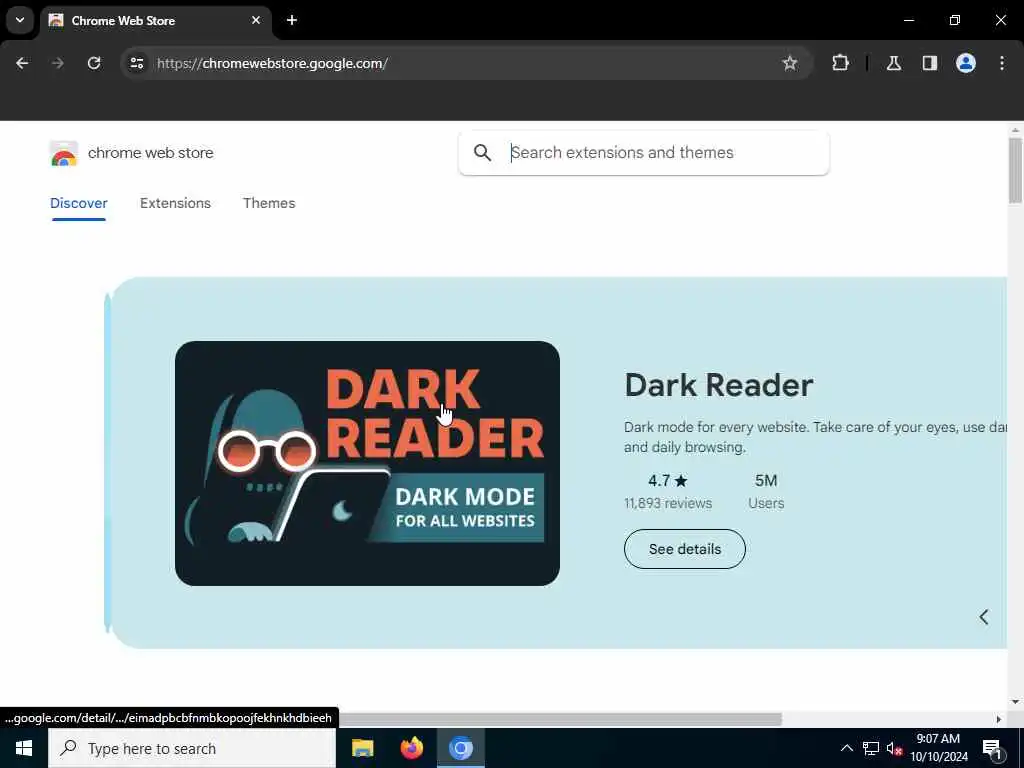Select the Discover tab

tap(78, 203)
